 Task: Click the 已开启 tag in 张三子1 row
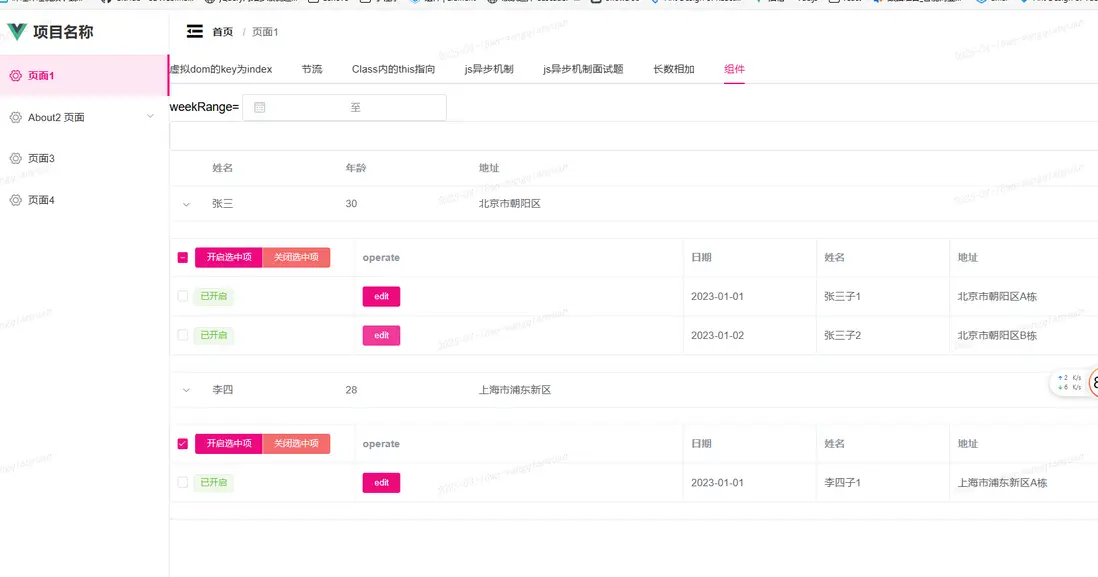pyautogui.click(x=214, y=296)
